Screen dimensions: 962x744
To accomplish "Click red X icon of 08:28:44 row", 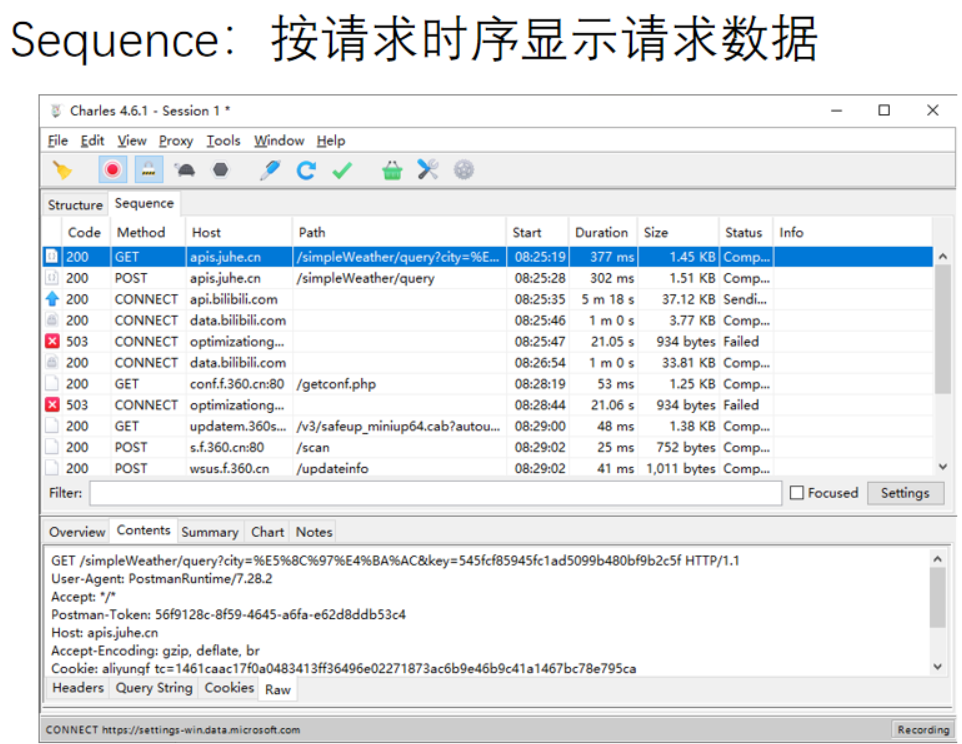I will [53, 405].
